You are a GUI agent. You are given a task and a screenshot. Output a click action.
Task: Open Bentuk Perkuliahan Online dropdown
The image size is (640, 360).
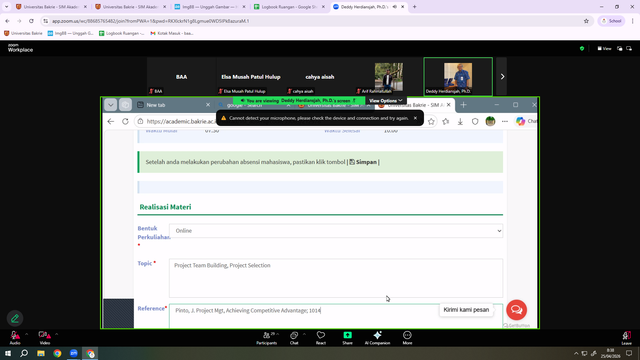(x=336, y=231)
